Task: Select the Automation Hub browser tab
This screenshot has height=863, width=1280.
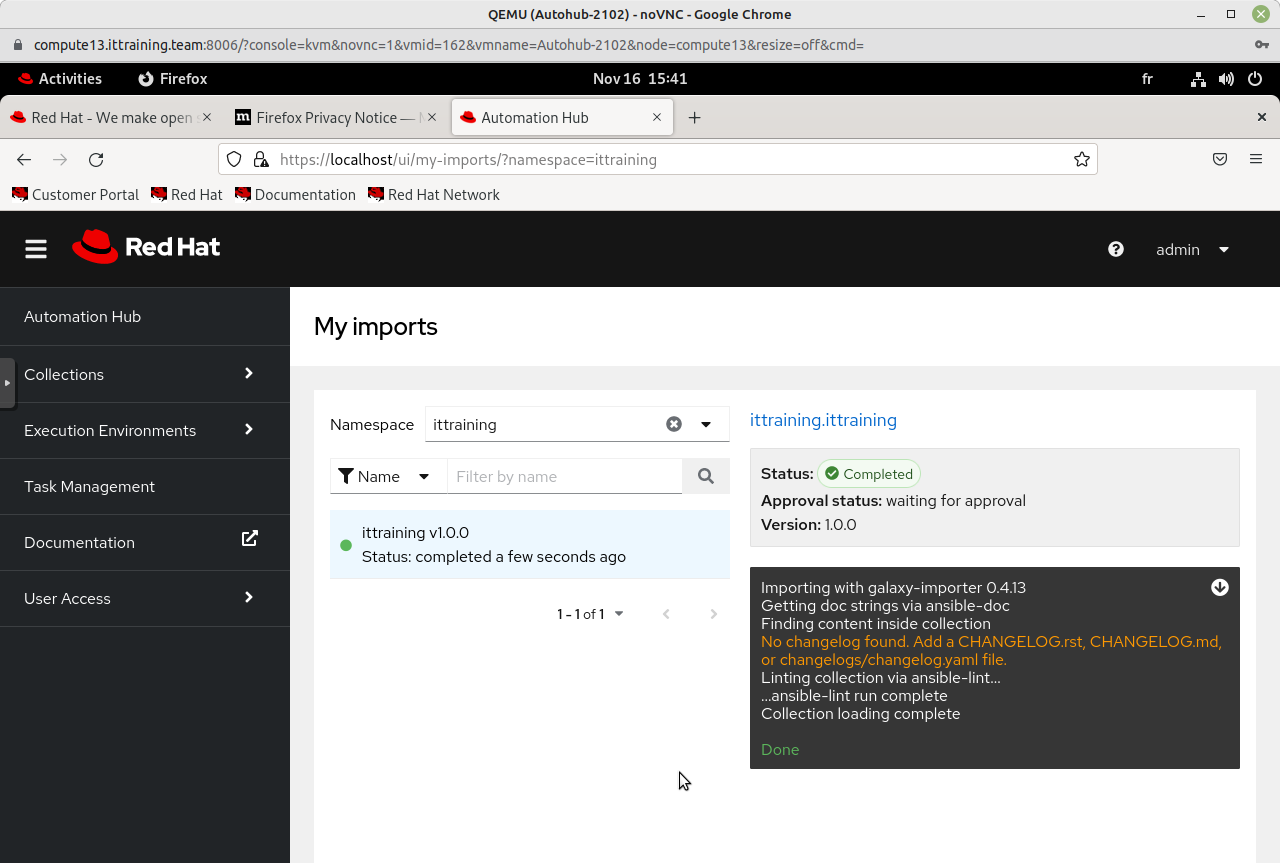Action: [562, 117]
